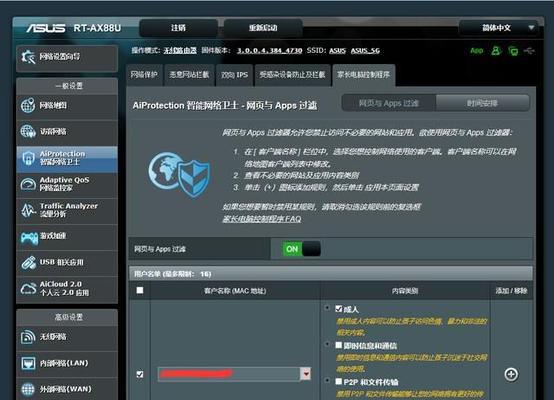Screen dimensions: 554x400
Task: Toggle the select-all checkbox in table header
Action: point(140,290)
